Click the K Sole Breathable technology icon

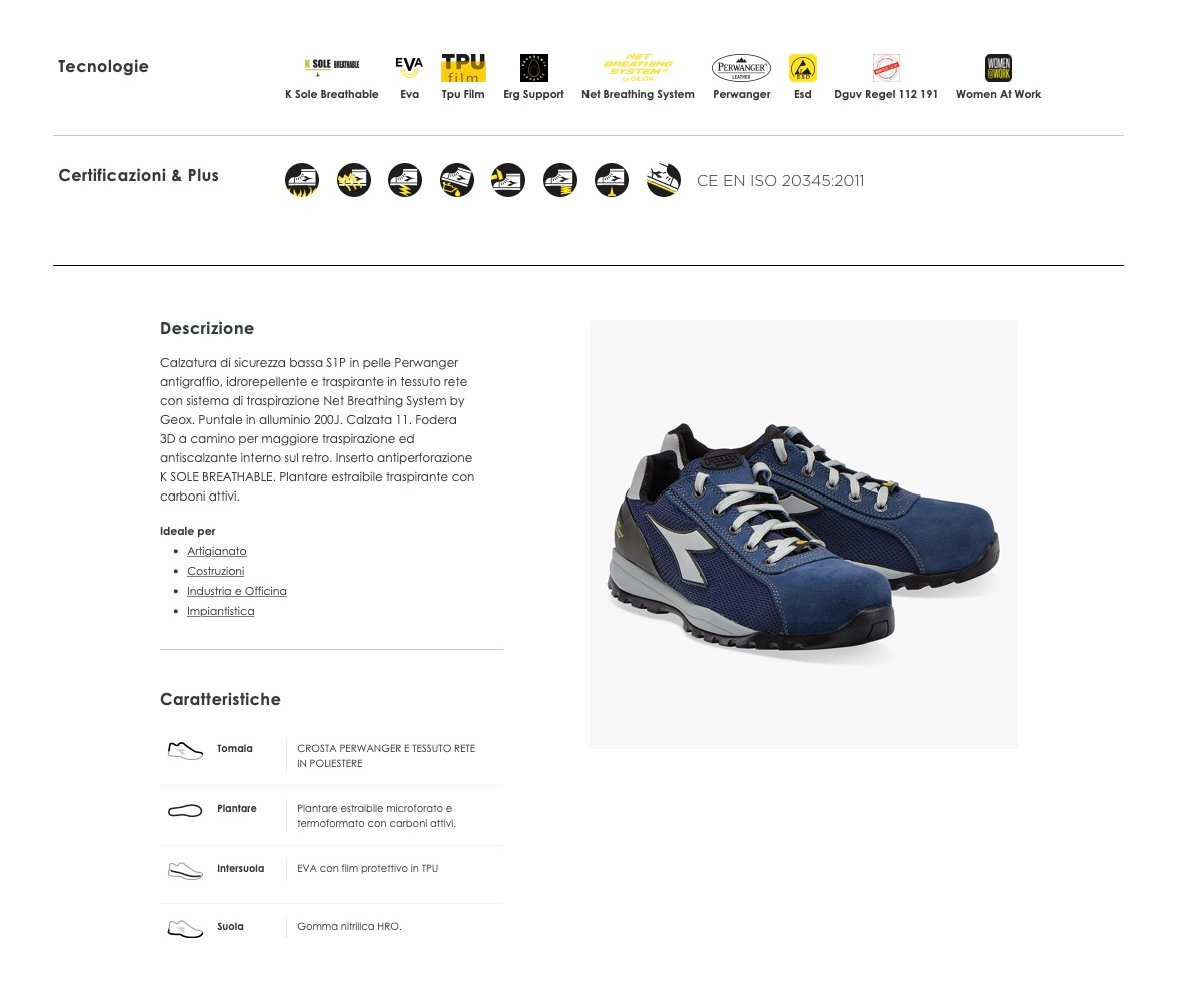coord(331,66)
